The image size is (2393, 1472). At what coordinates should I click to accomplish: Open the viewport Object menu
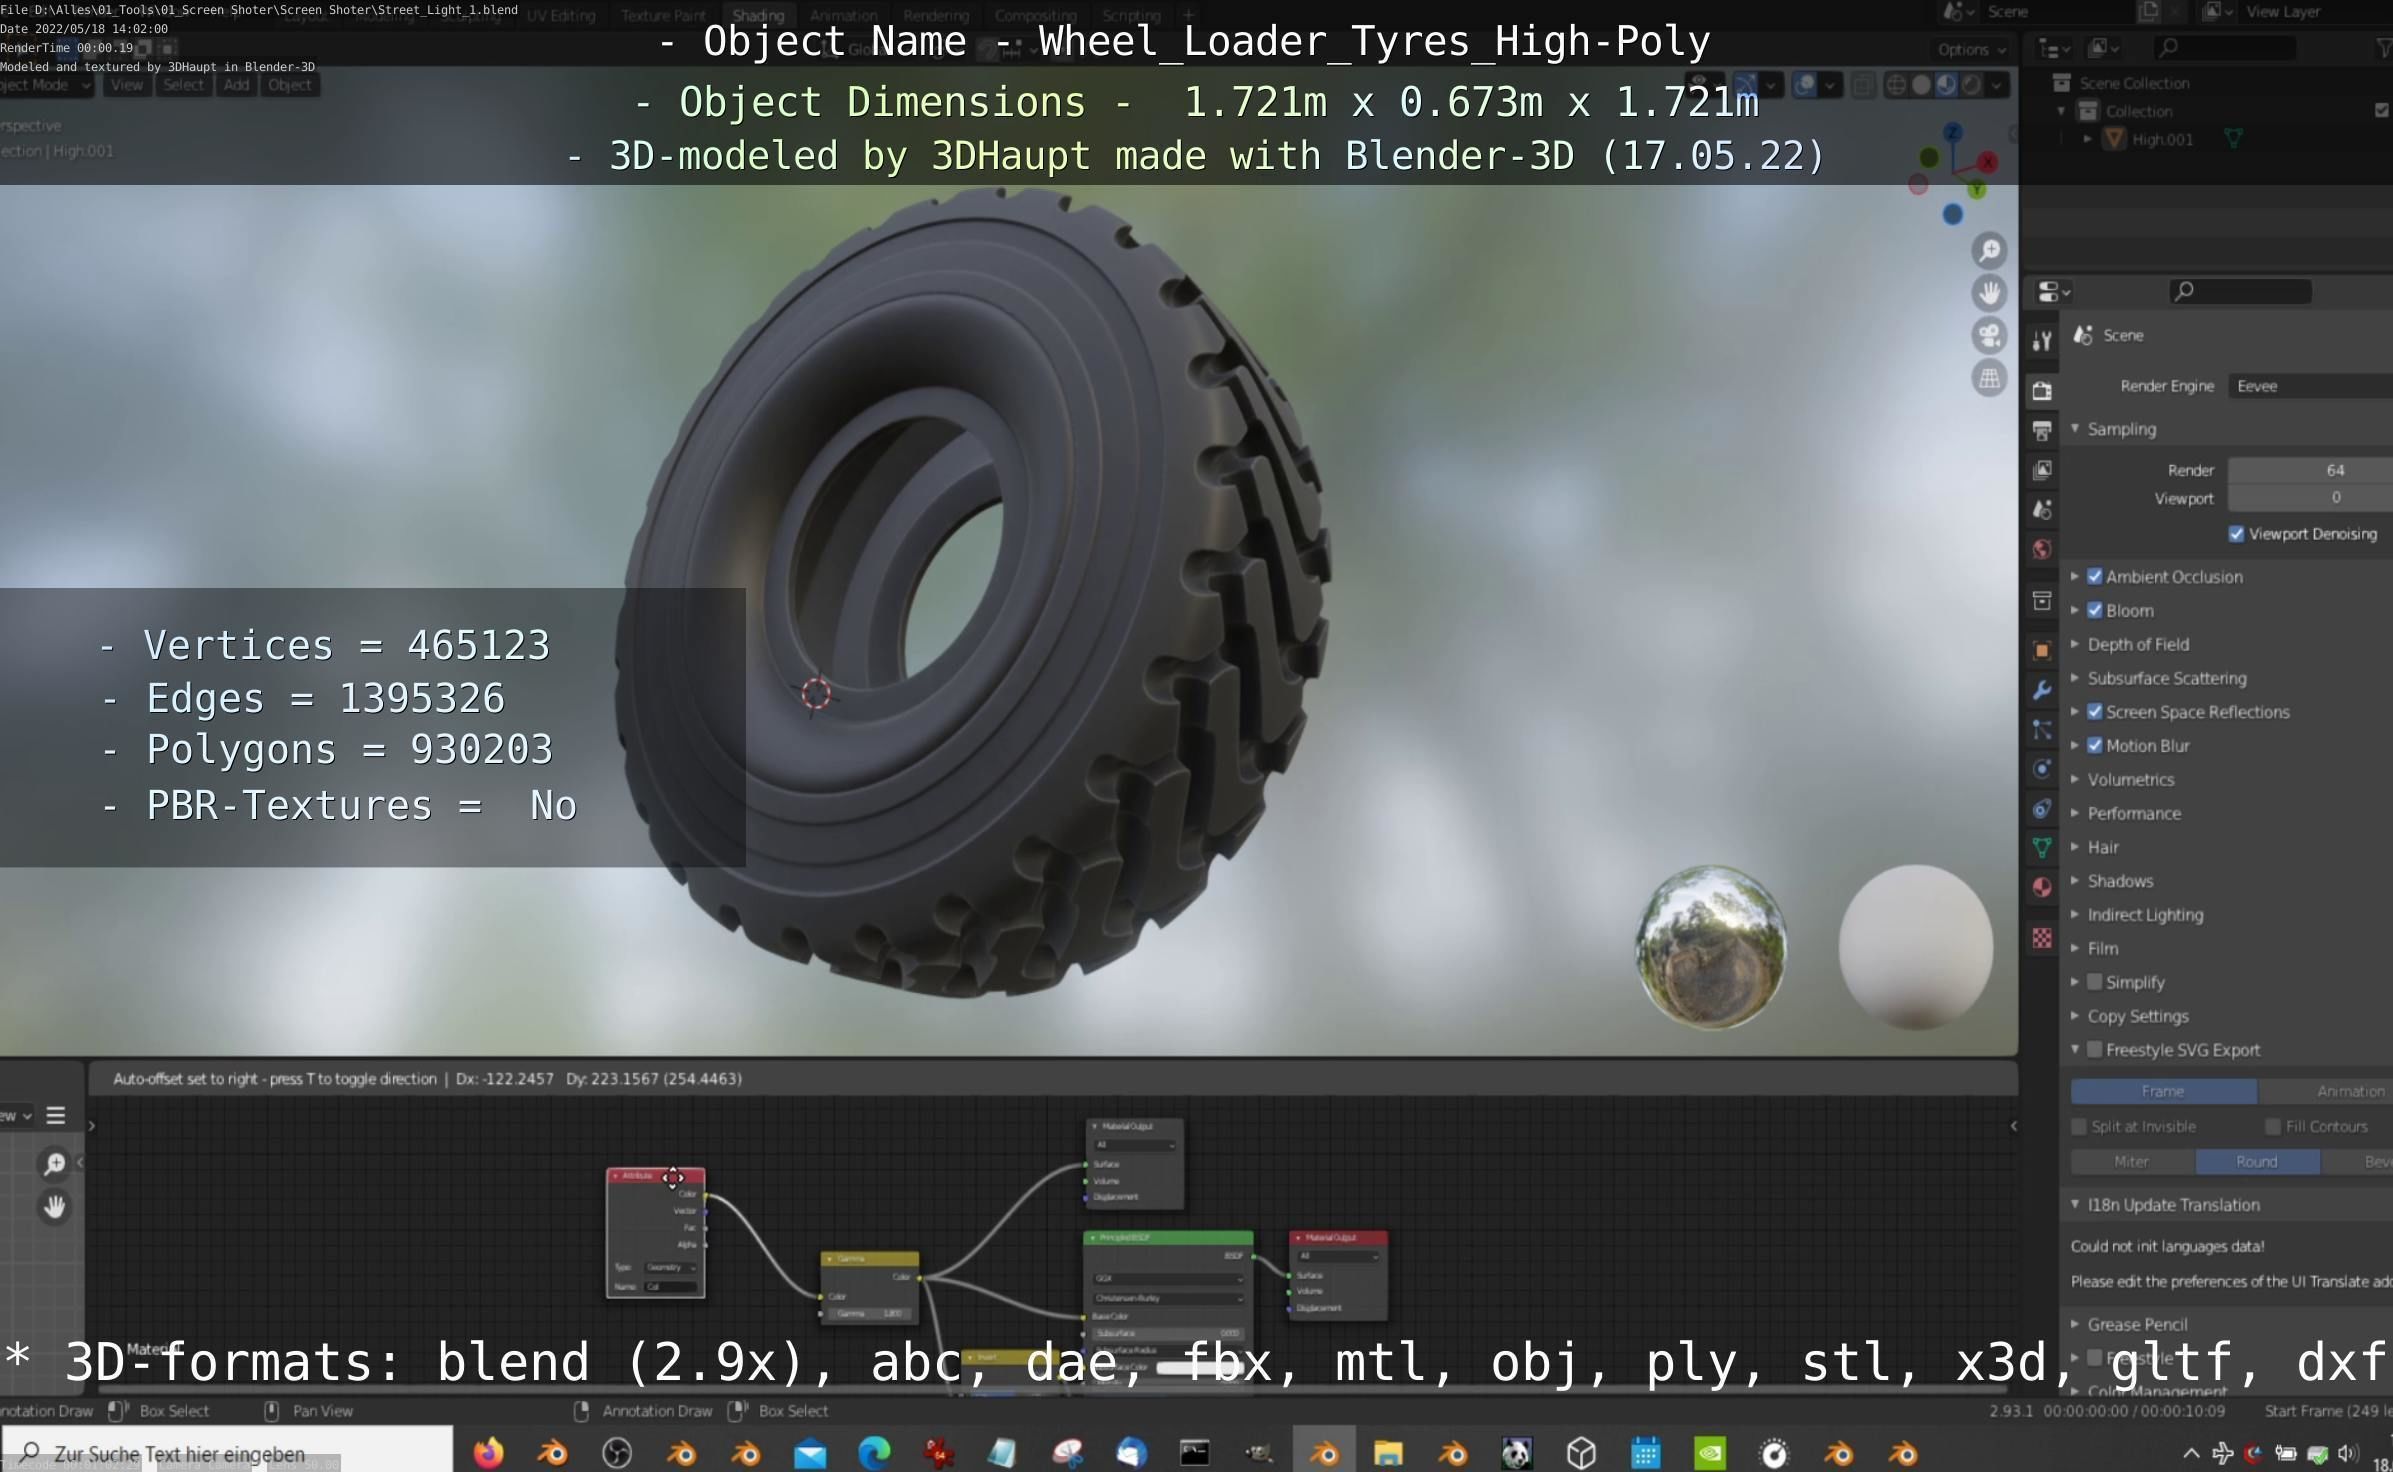click(x=289, y=85)
